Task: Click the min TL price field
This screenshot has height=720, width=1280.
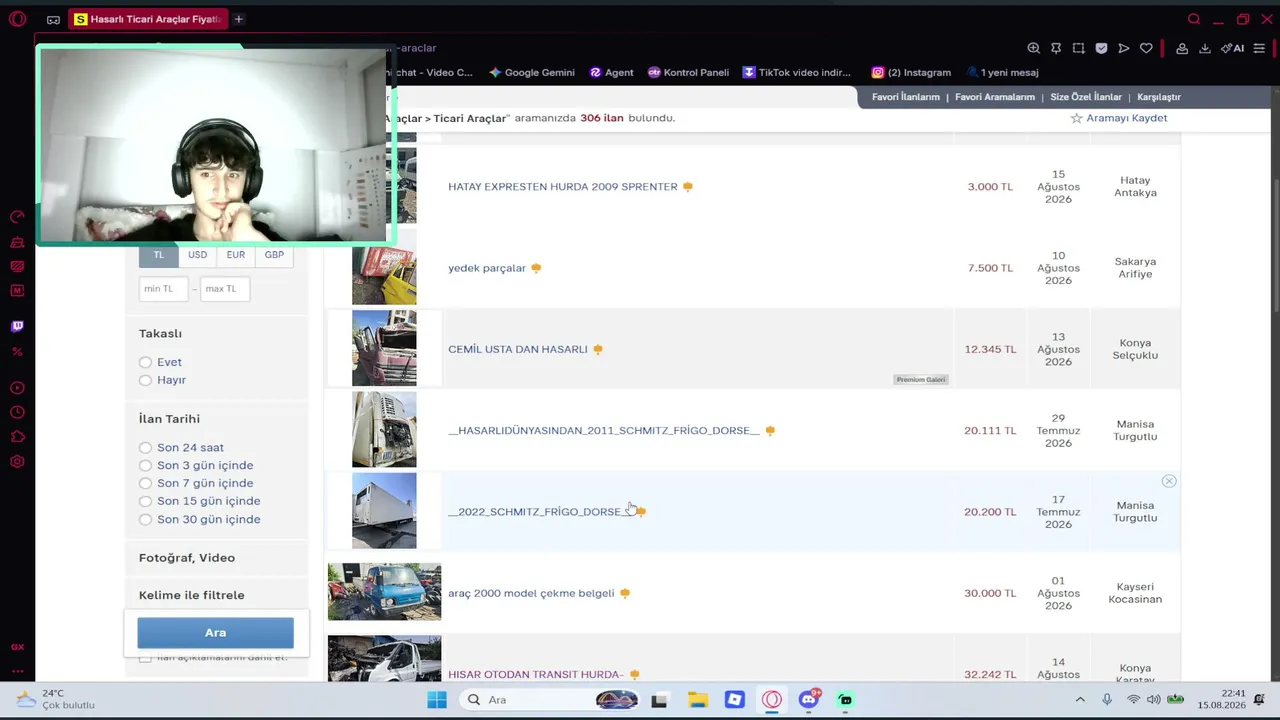Action: pyautogui.click(x=164, y=289)
